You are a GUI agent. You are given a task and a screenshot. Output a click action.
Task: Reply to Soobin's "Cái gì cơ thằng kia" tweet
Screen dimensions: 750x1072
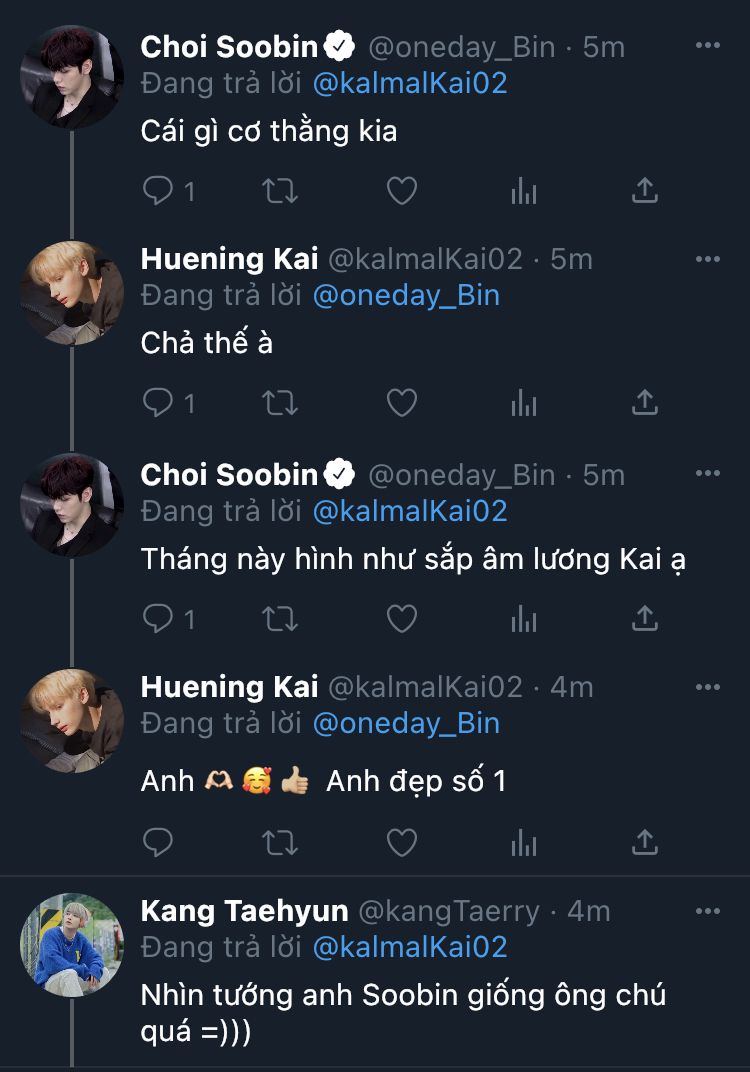click(x=159, y=190)
